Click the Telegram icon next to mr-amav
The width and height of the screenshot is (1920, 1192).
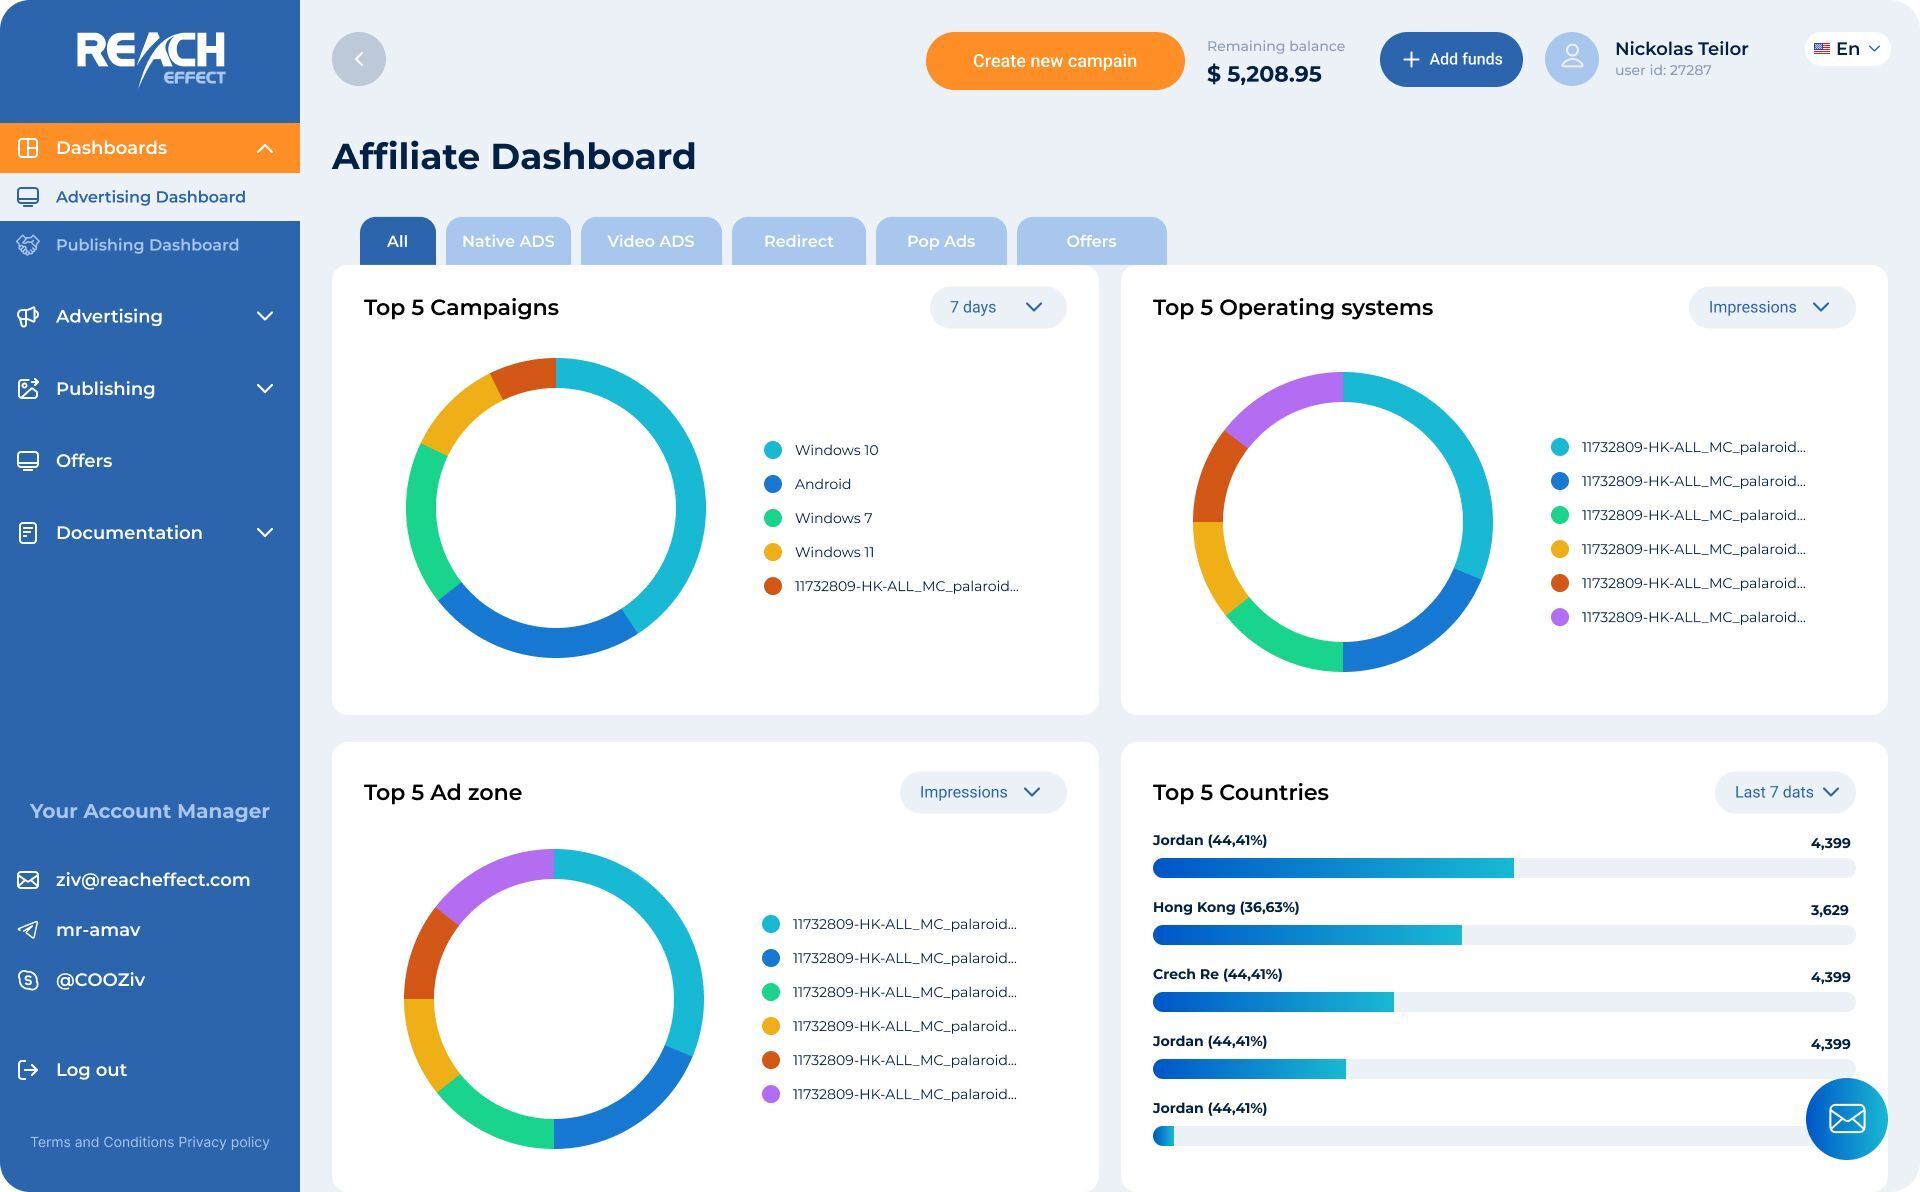click(x=28, y=930)
